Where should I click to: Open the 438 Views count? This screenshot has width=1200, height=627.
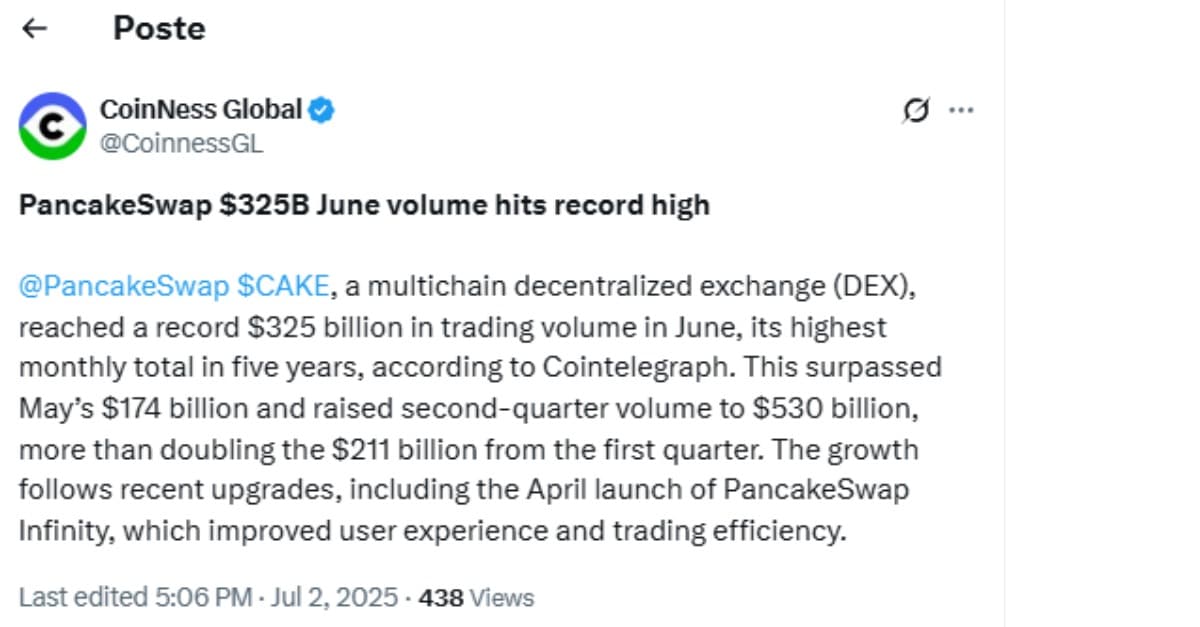pos(476,598)
